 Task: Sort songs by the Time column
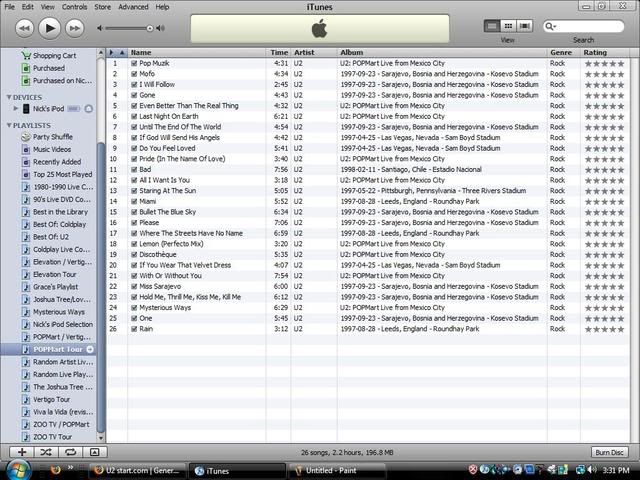point(278,53)
